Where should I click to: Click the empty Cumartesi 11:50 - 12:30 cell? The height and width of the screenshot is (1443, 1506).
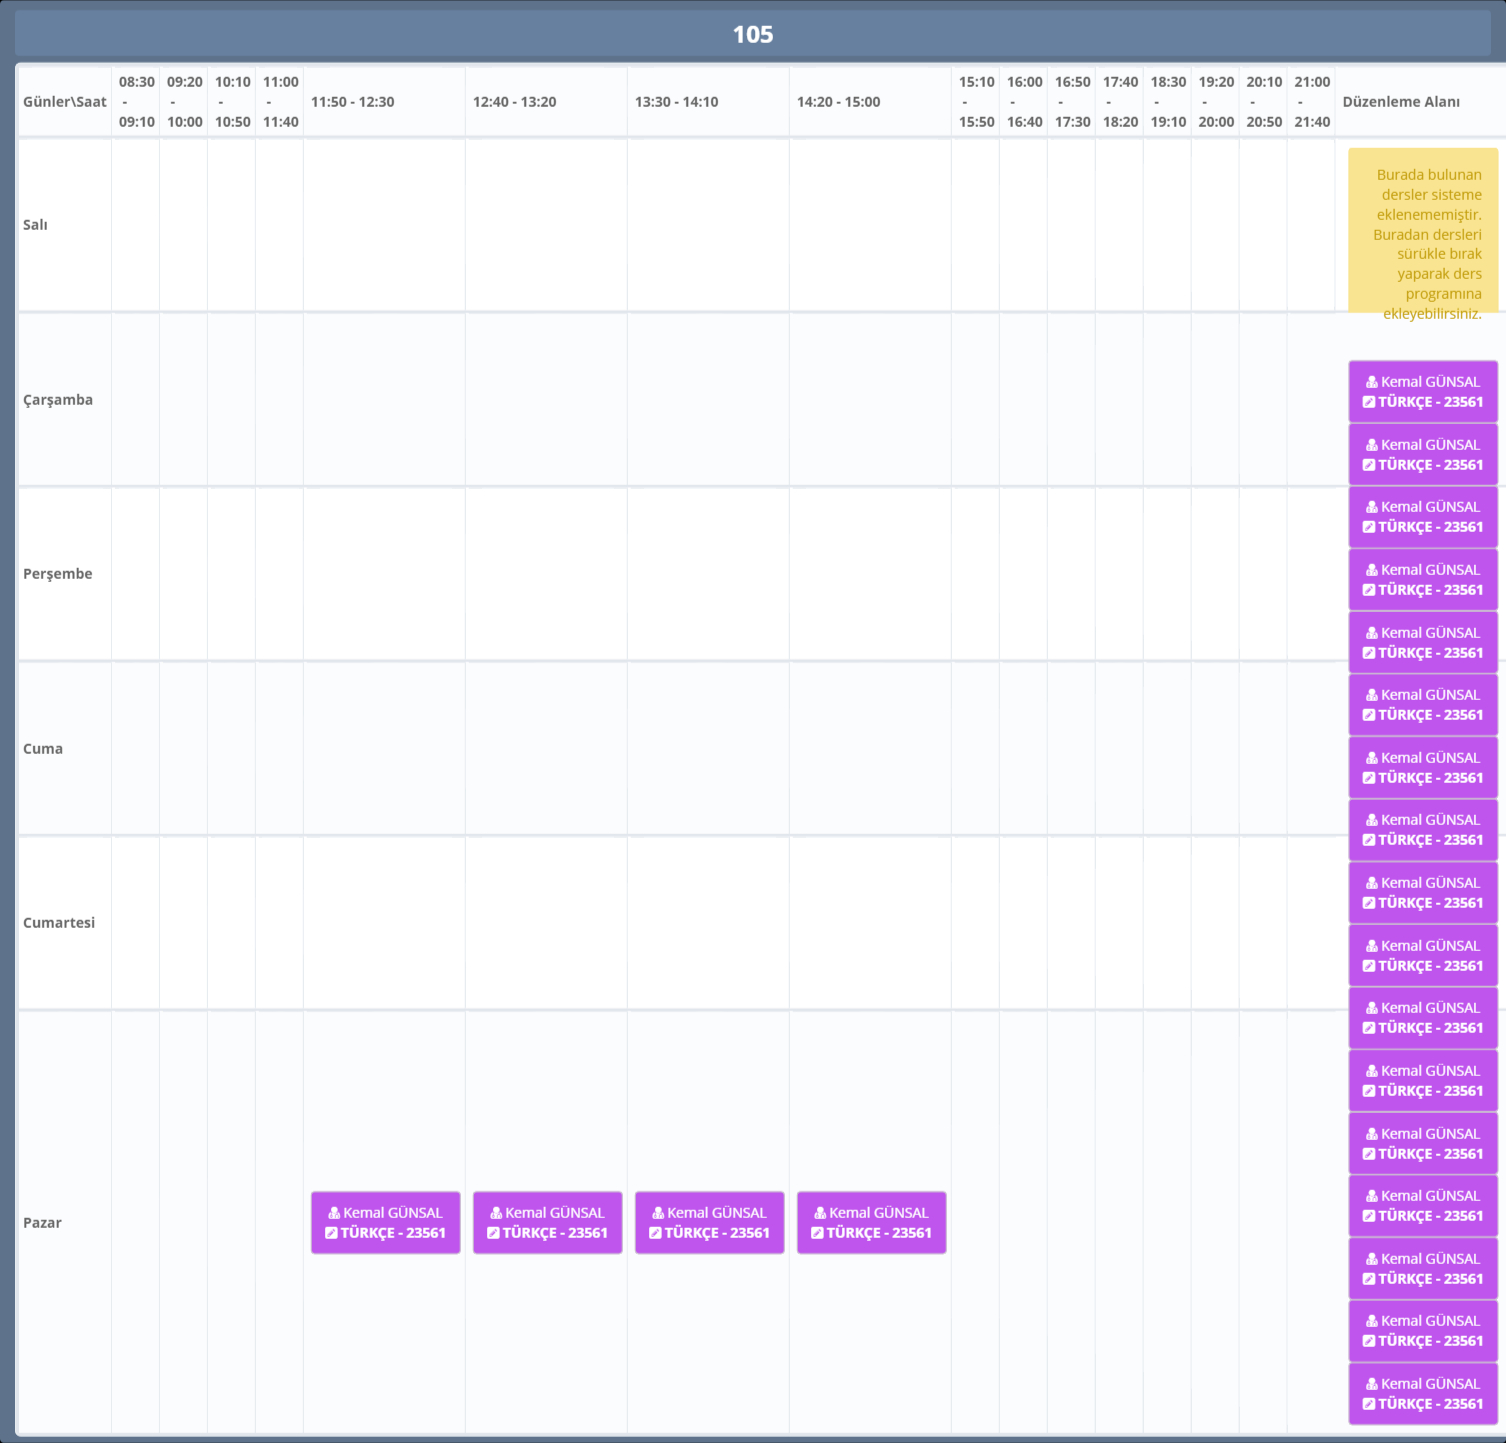(x=384, y=923)
